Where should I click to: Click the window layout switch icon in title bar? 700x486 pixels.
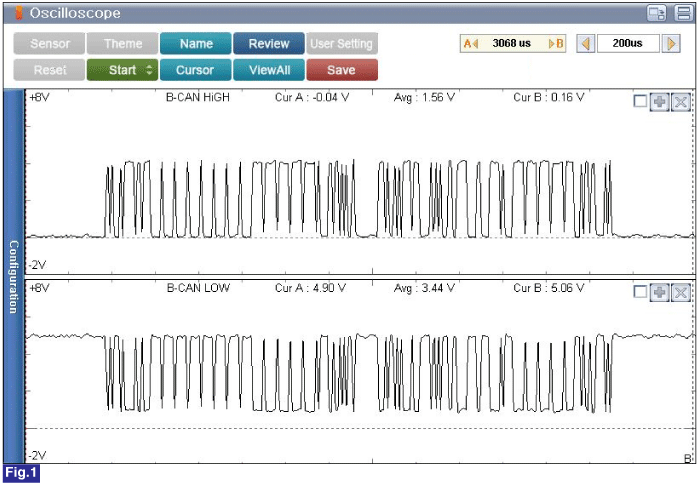pyautogui.click(x=656, y=13)
